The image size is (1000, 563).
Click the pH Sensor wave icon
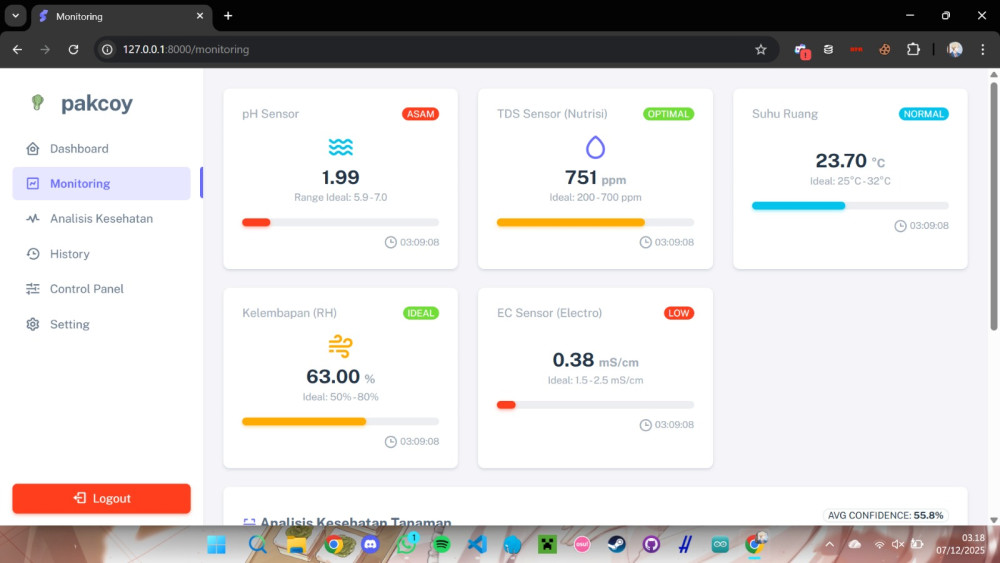[x=340, y=148]
